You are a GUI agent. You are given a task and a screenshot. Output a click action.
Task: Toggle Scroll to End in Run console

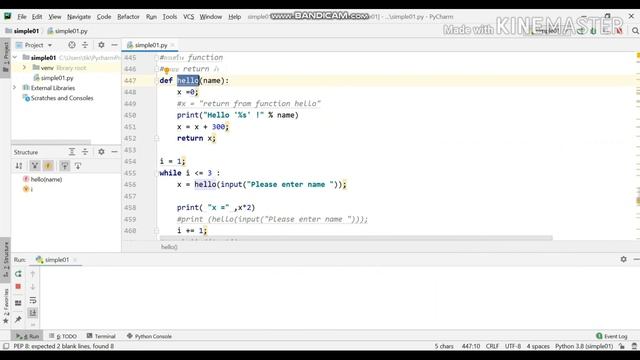(x=33, y=313)
